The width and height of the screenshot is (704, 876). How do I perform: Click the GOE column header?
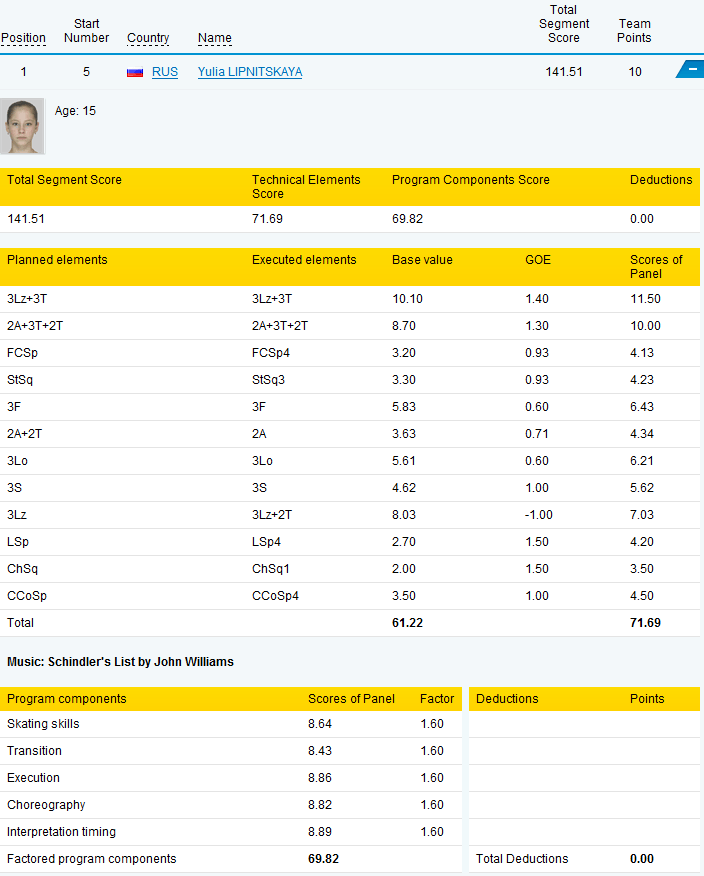[537, 260]
